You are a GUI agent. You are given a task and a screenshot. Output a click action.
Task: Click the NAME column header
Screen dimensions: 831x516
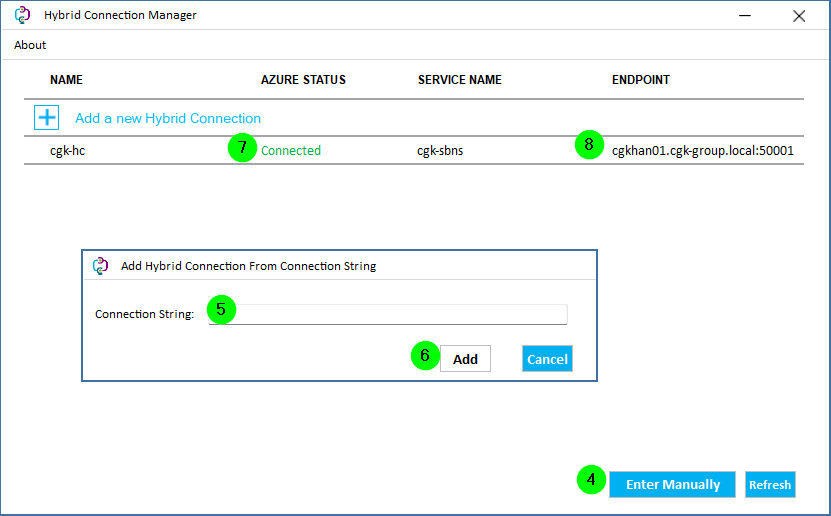66,80
